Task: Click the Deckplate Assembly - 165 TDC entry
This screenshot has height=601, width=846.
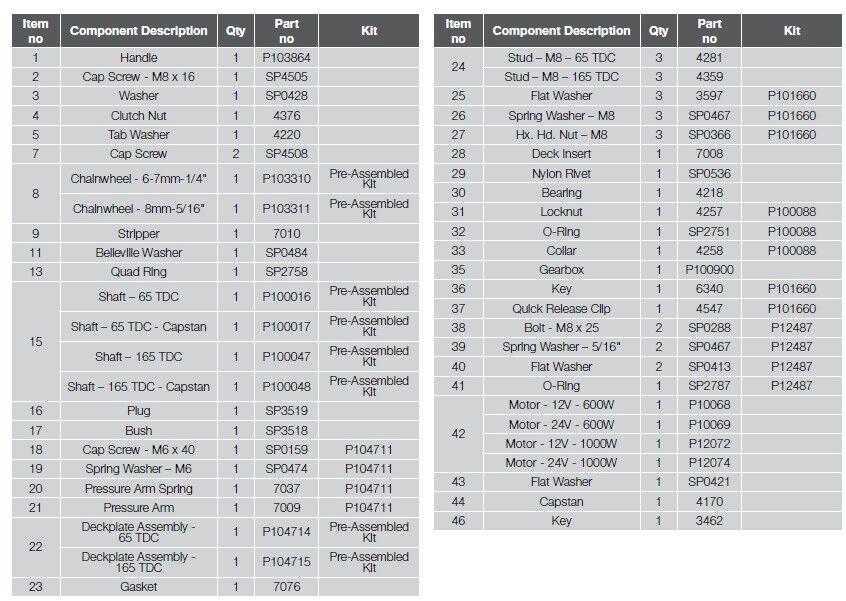Action: click(x=139, y=562)
